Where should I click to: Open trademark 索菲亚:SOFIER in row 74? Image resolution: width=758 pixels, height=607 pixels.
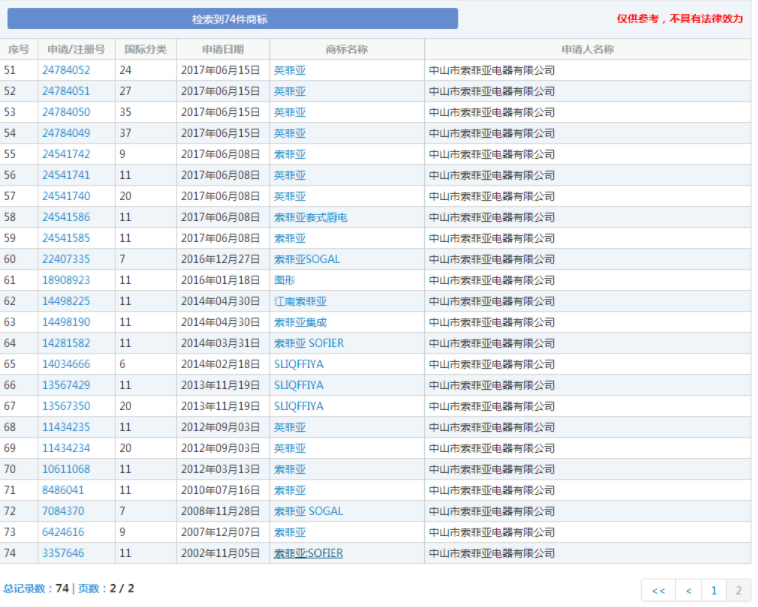[x=308, y=554]
